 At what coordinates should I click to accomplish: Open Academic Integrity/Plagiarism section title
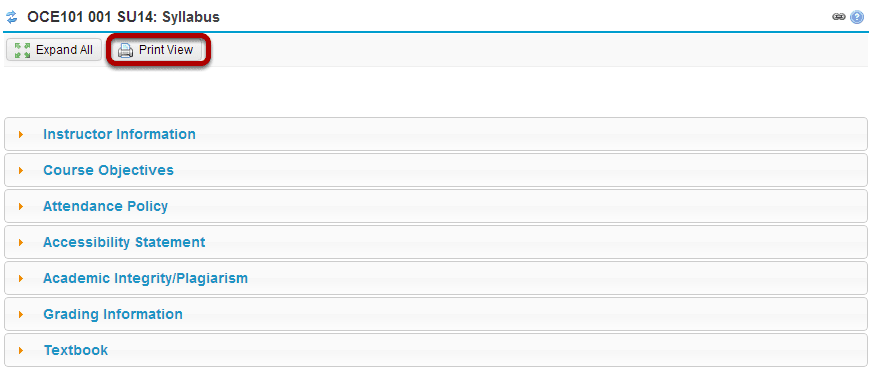point(145,278)
